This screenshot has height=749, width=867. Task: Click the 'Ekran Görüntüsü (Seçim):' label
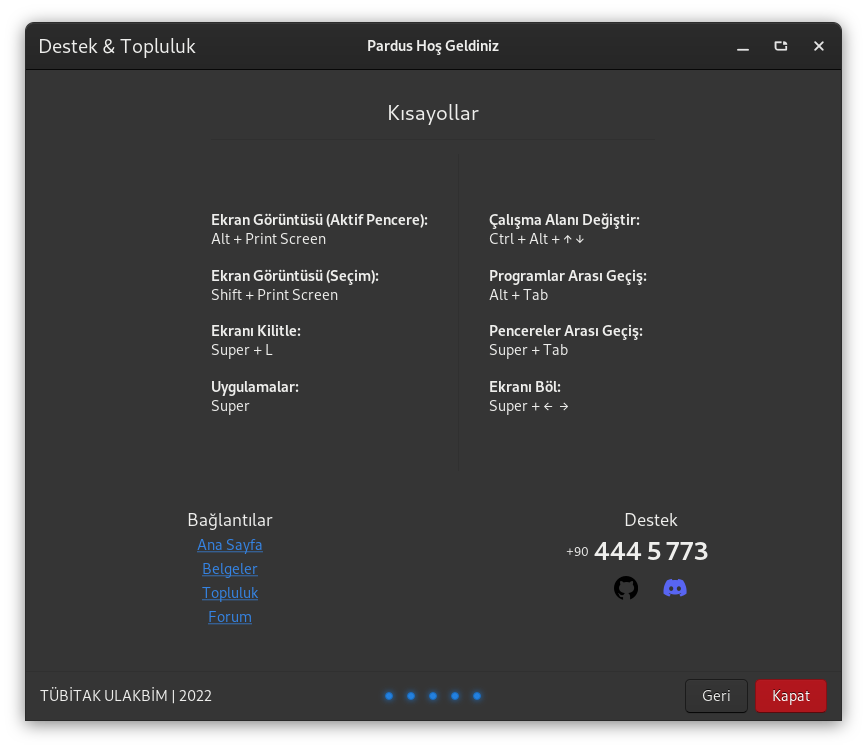coord(295,276)
